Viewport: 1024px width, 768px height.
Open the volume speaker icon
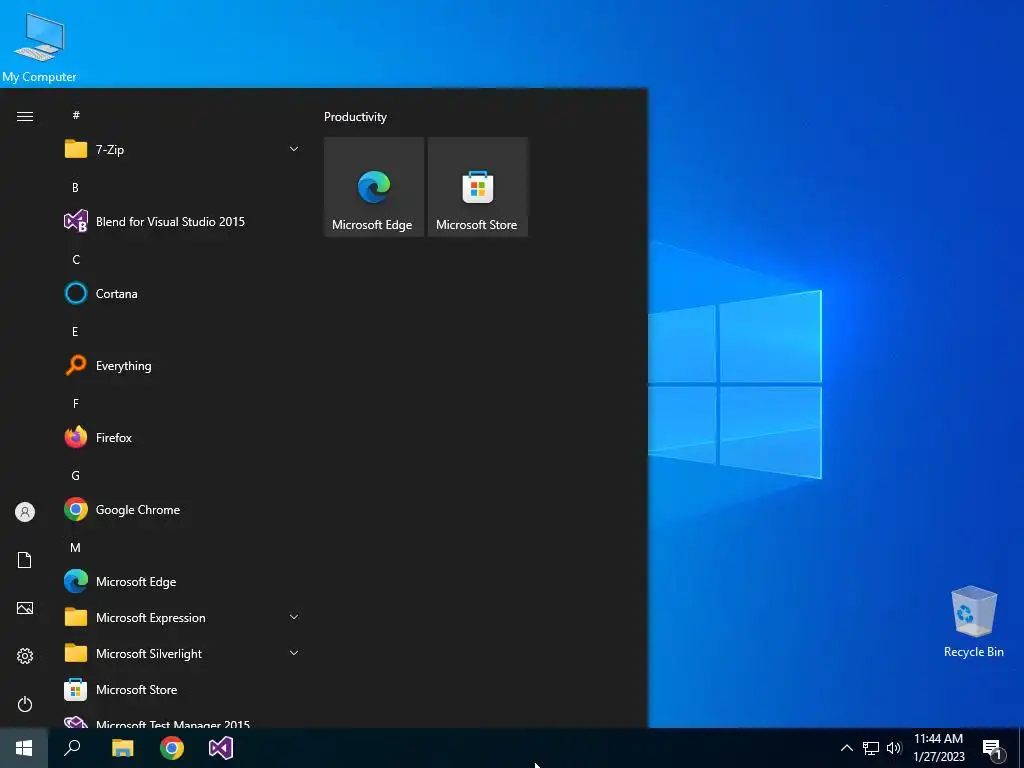894,748
